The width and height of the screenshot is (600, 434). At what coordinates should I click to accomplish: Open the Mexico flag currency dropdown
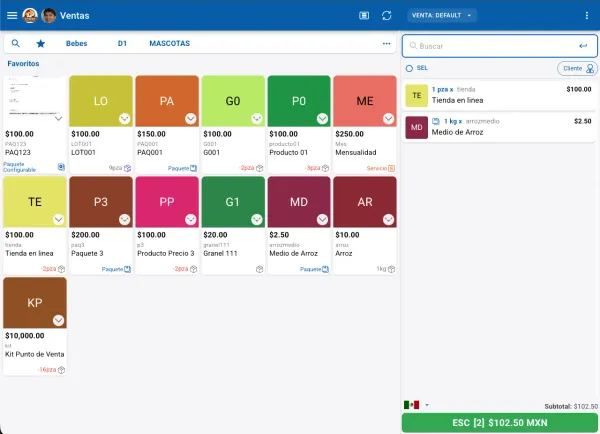click(415, 405)
